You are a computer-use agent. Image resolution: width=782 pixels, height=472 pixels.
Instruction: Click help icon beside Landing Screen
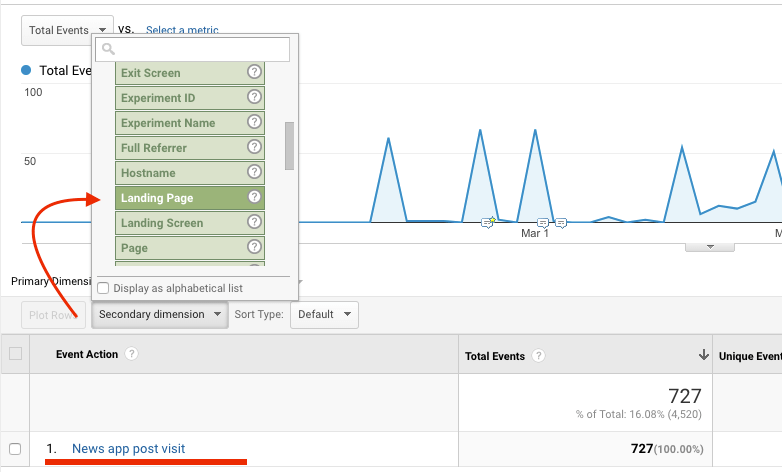click(x=254, y=222)
